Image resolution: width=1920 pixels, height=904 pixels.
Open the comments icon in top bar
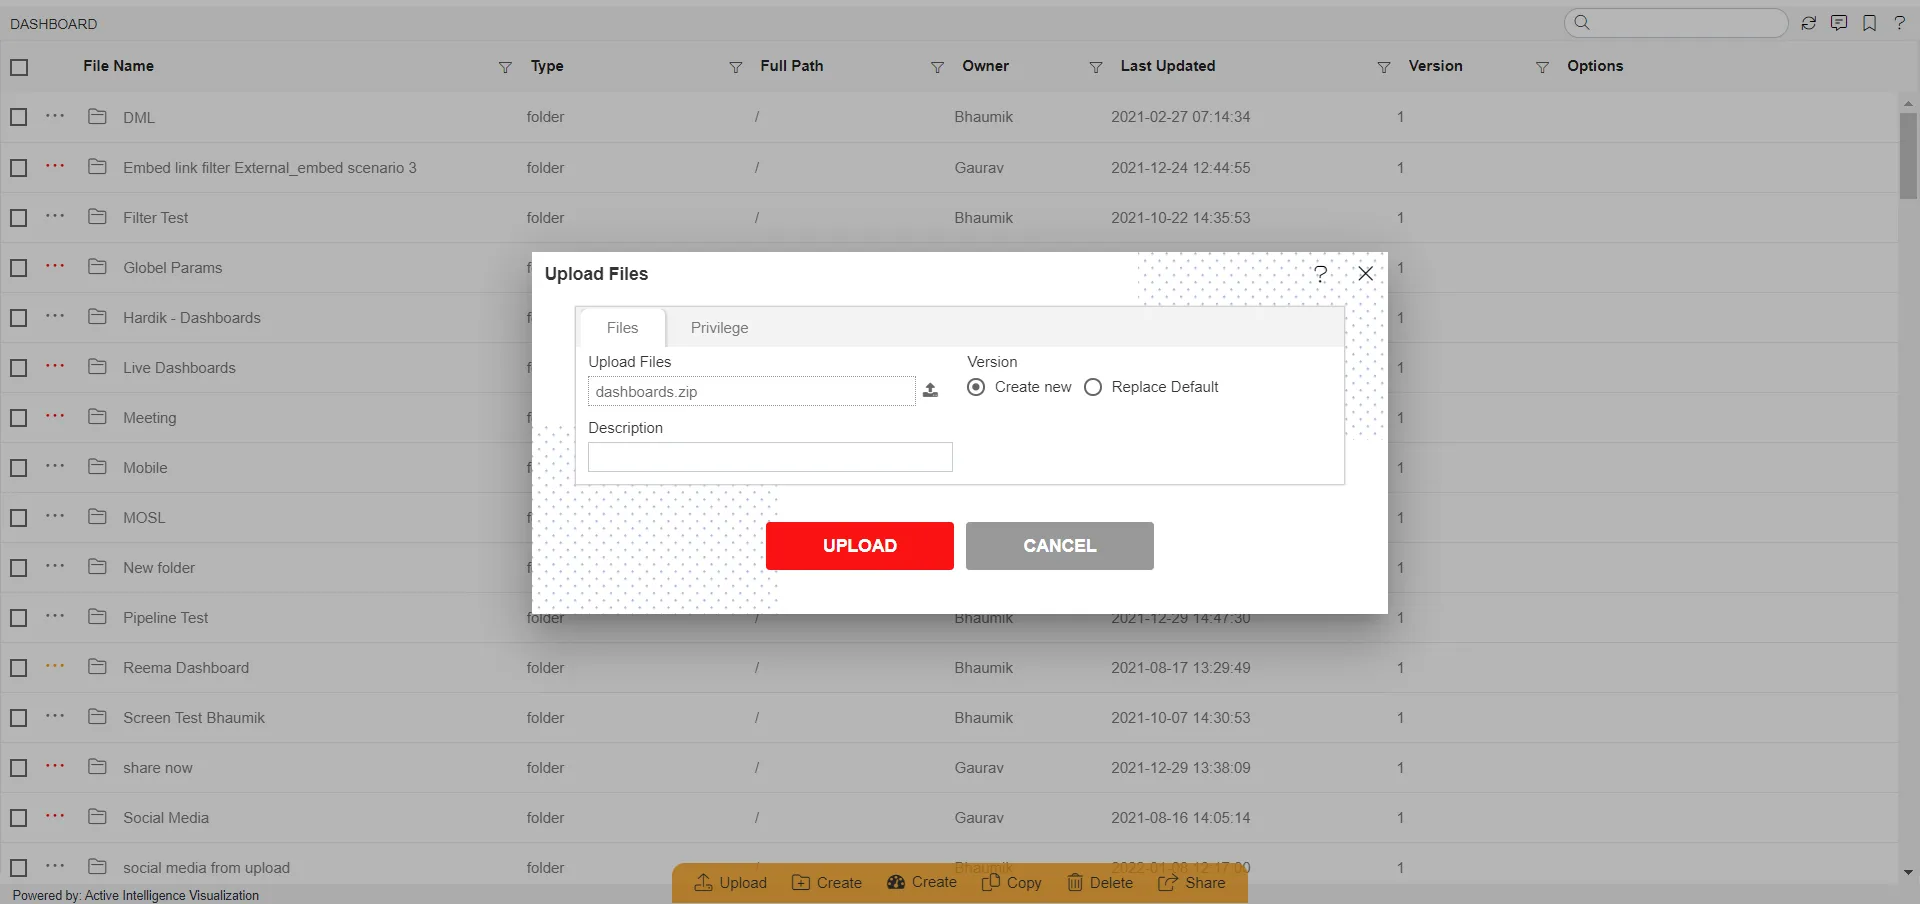click(x=1838, y=23)
